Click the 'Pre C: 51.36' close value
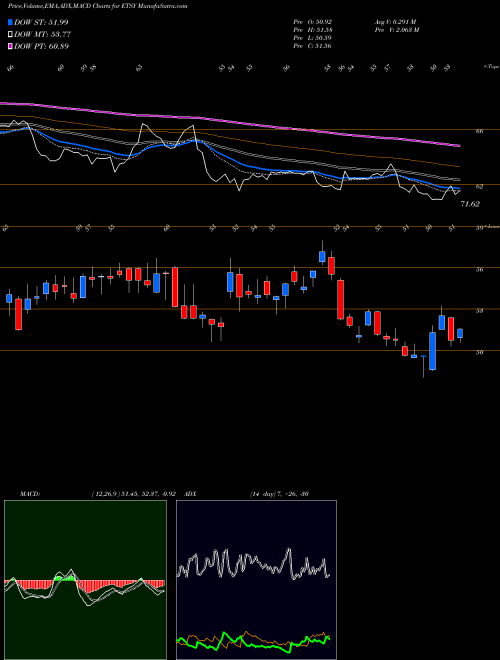The image size is (500, 660). click(x=313, y=46)
